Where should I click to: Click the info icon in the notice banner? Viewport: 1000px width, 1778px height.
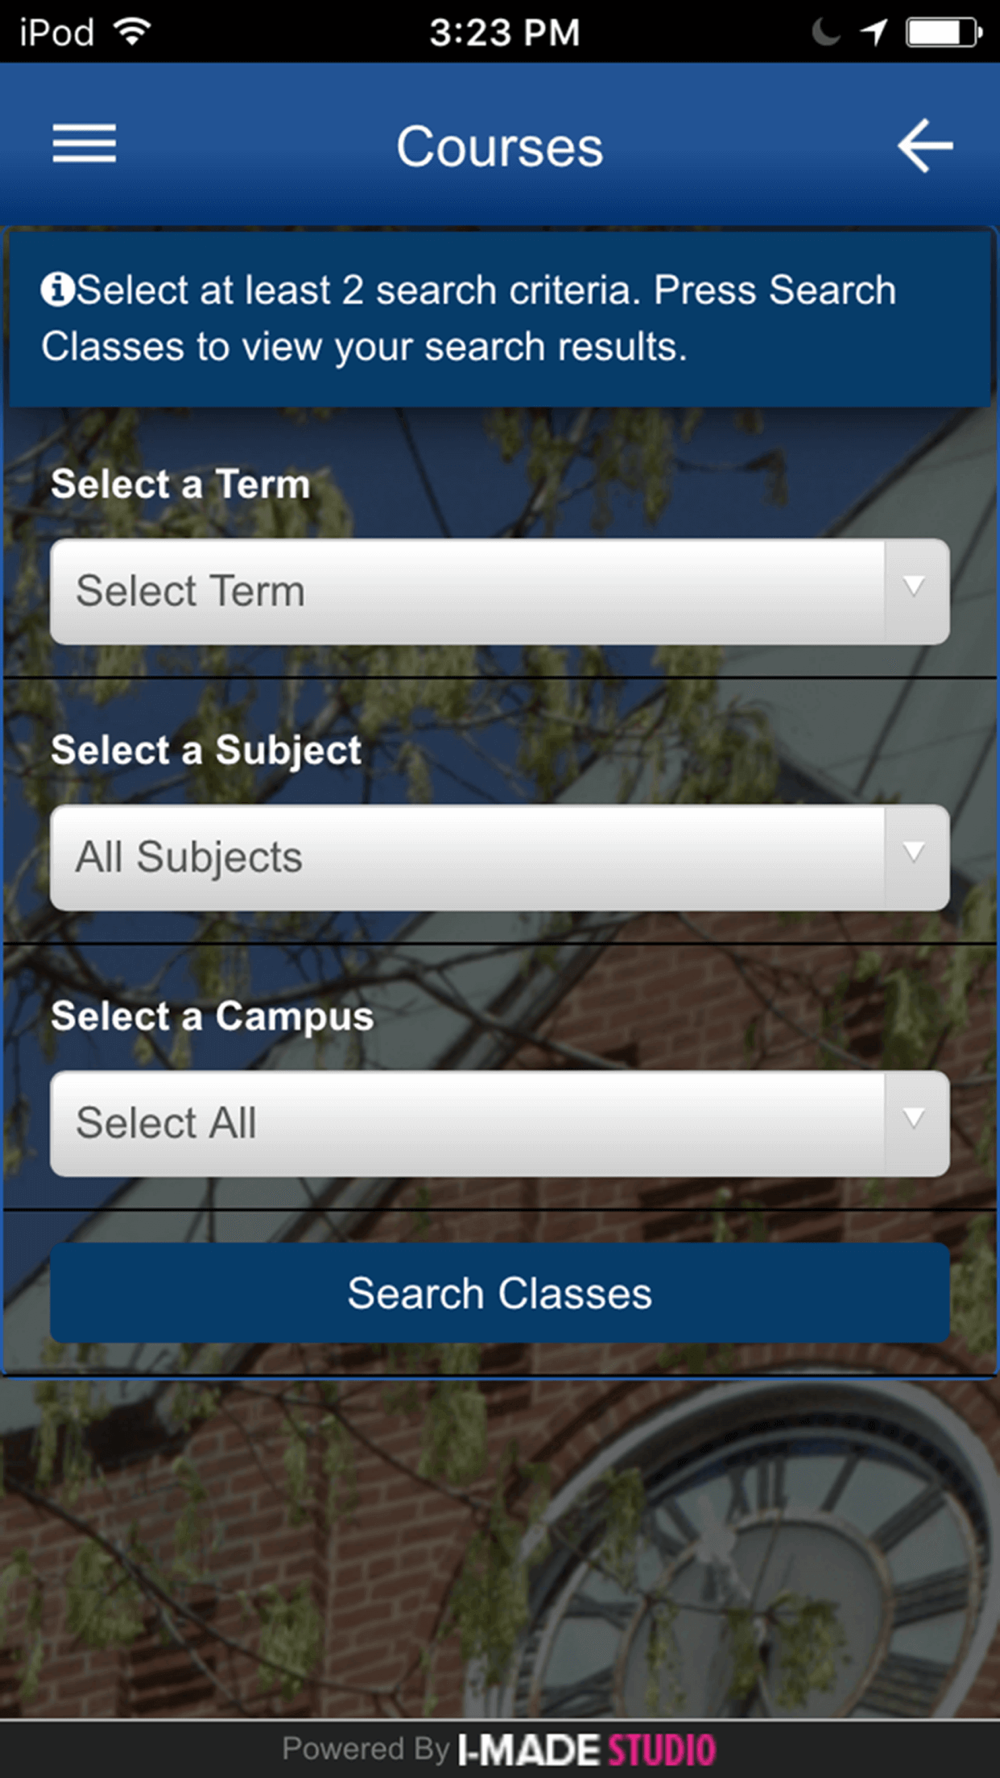(57, 290)
